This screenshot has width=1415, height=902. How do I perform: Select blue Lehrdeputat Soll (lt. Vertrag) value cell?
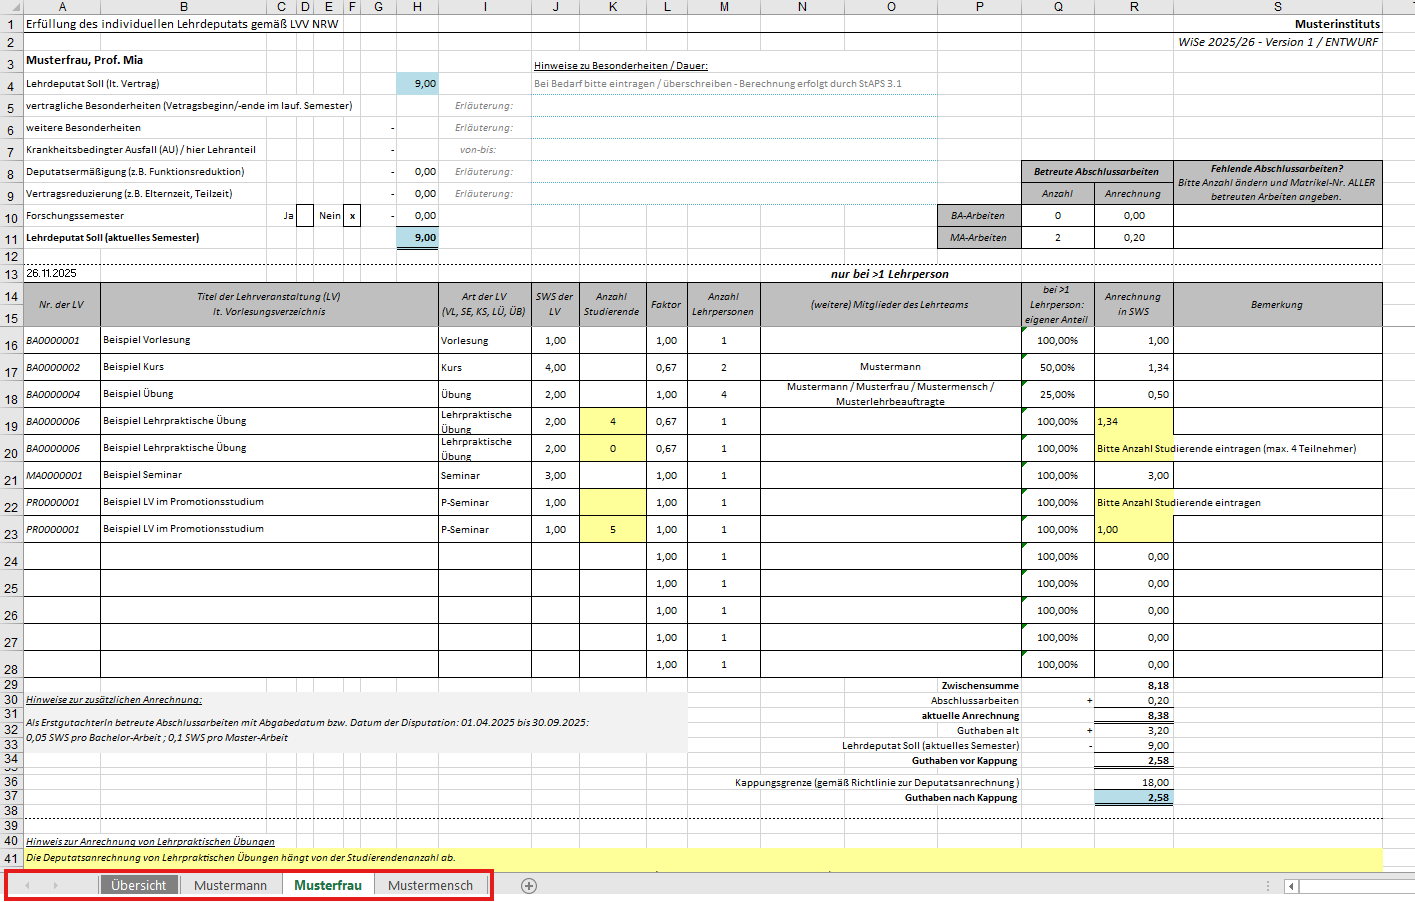(417, 84)
